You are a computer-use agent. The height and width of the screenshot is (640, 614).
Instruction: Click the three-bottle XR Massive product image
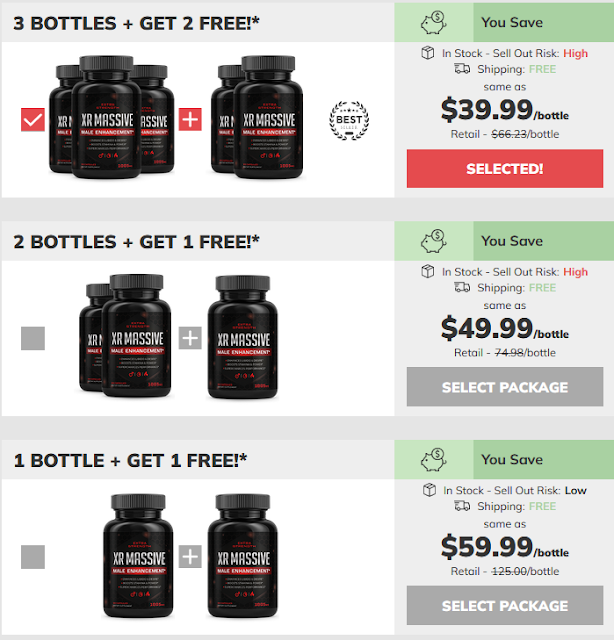point(112,117)
